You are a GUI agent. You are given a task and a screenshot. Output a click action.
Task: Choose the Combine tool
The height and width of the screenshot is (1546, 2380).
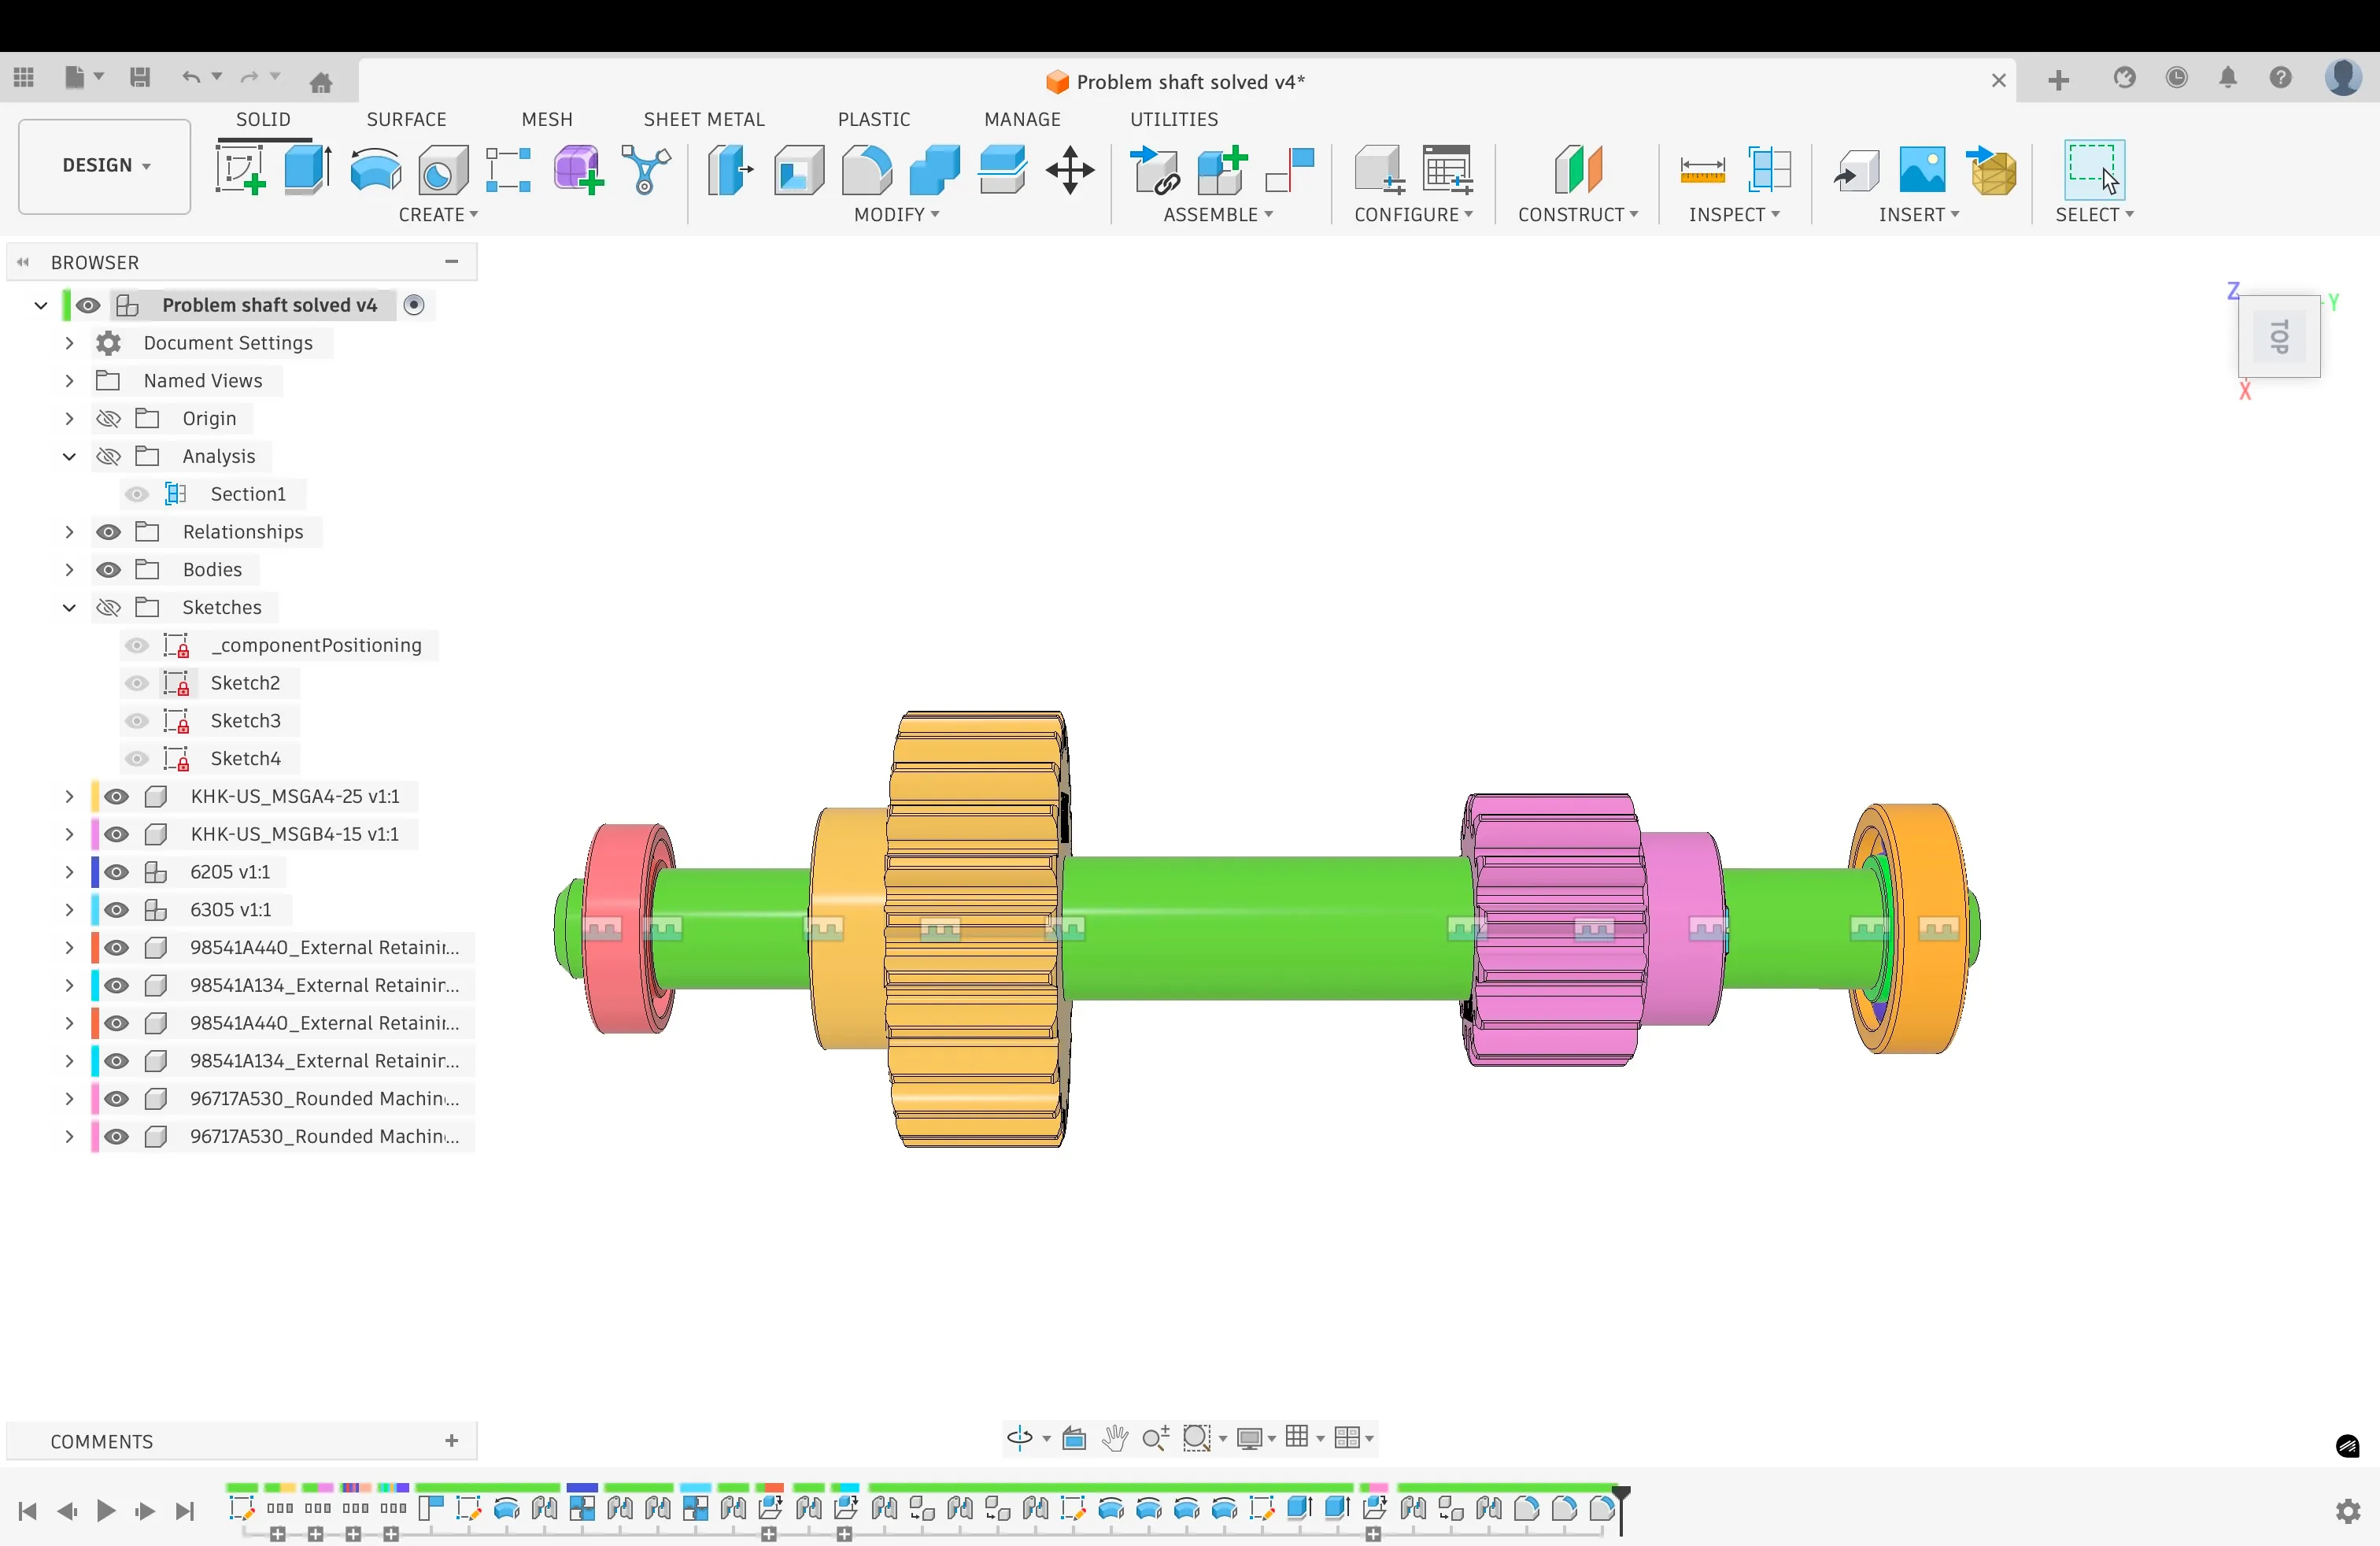pos(934,170)
